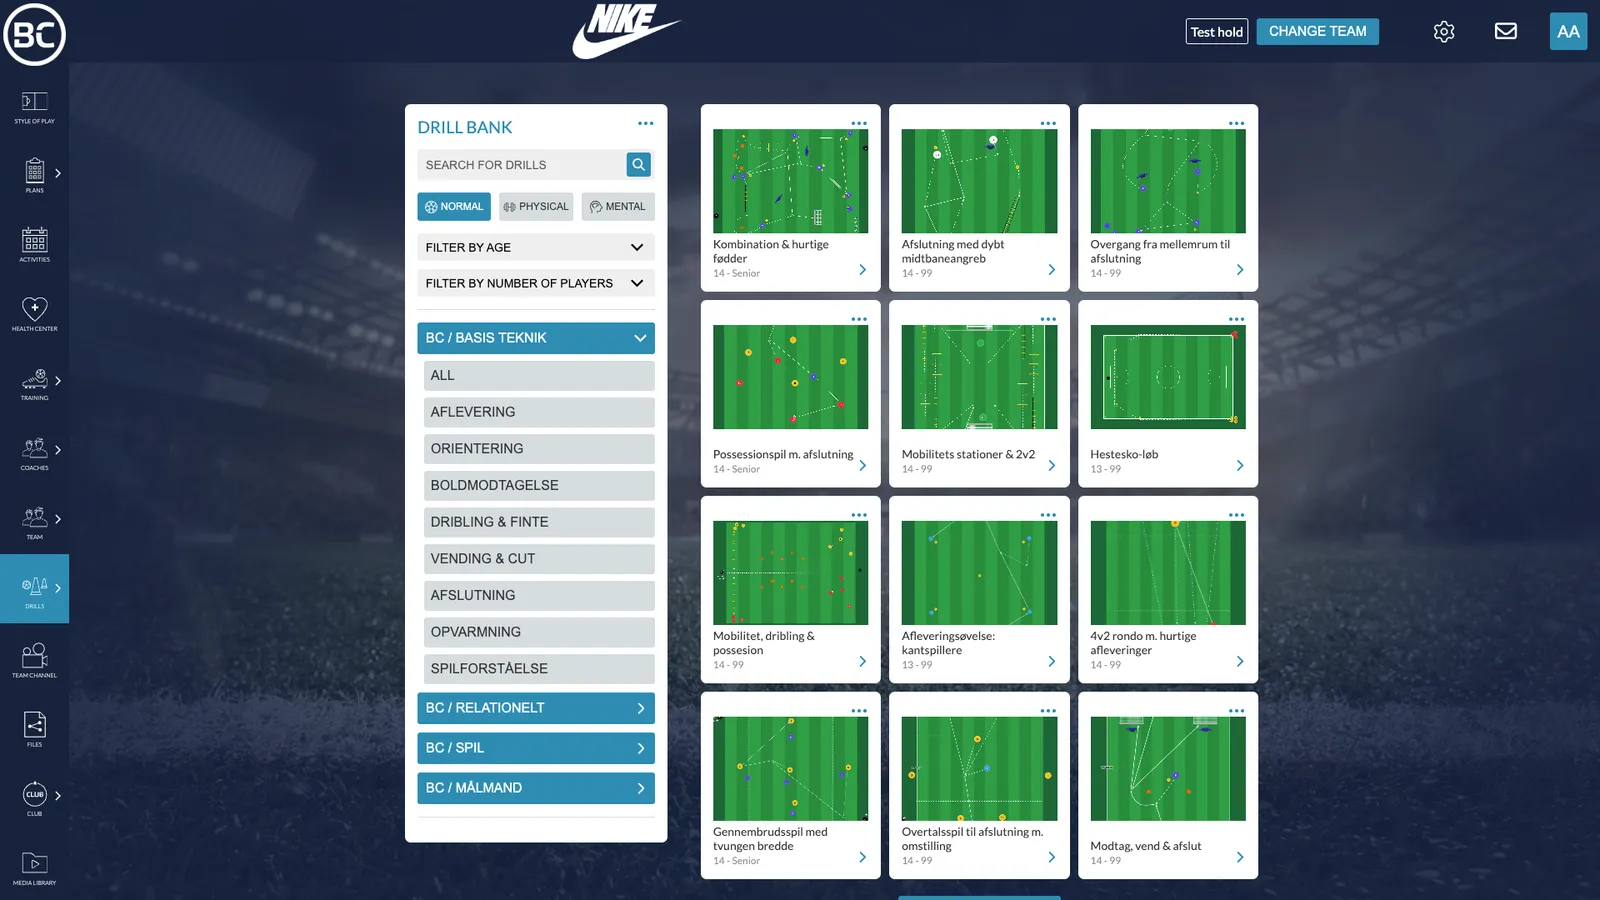
Task: Expand the BC / Spil category
Action: (536, 748)
